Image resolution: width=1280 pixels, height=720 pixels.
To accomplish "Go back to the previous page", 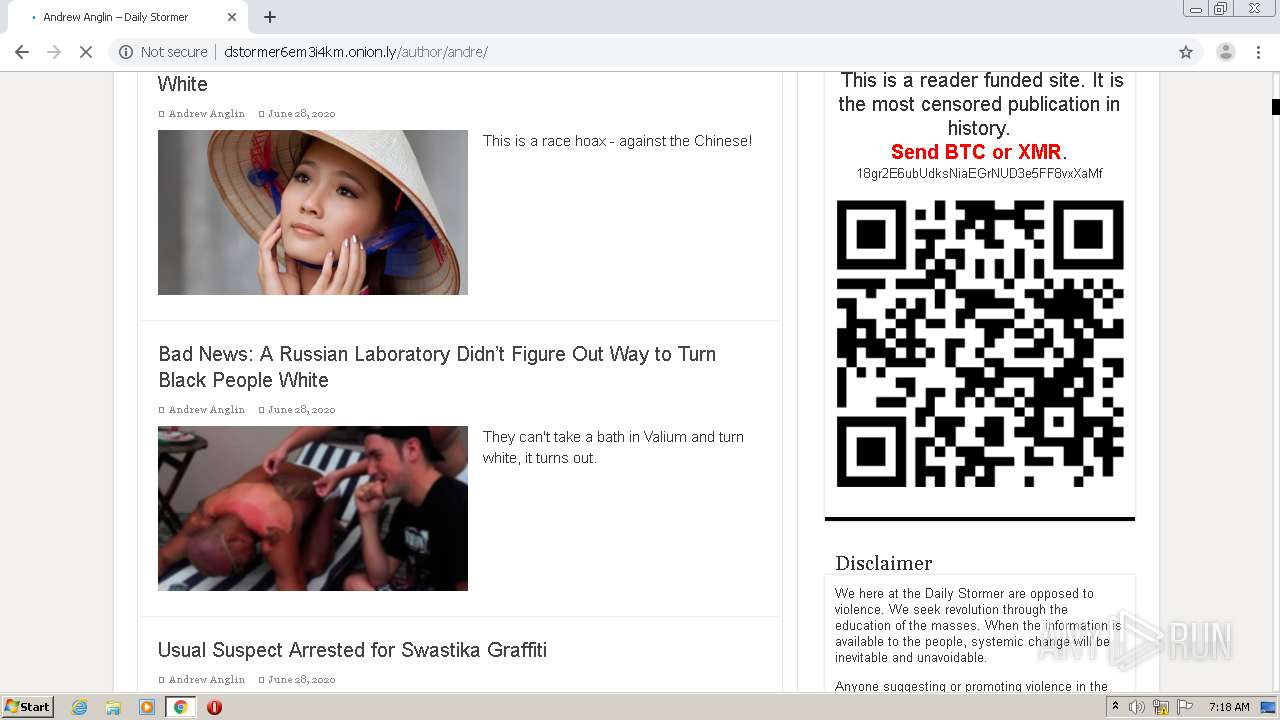I will click(22, 52).
